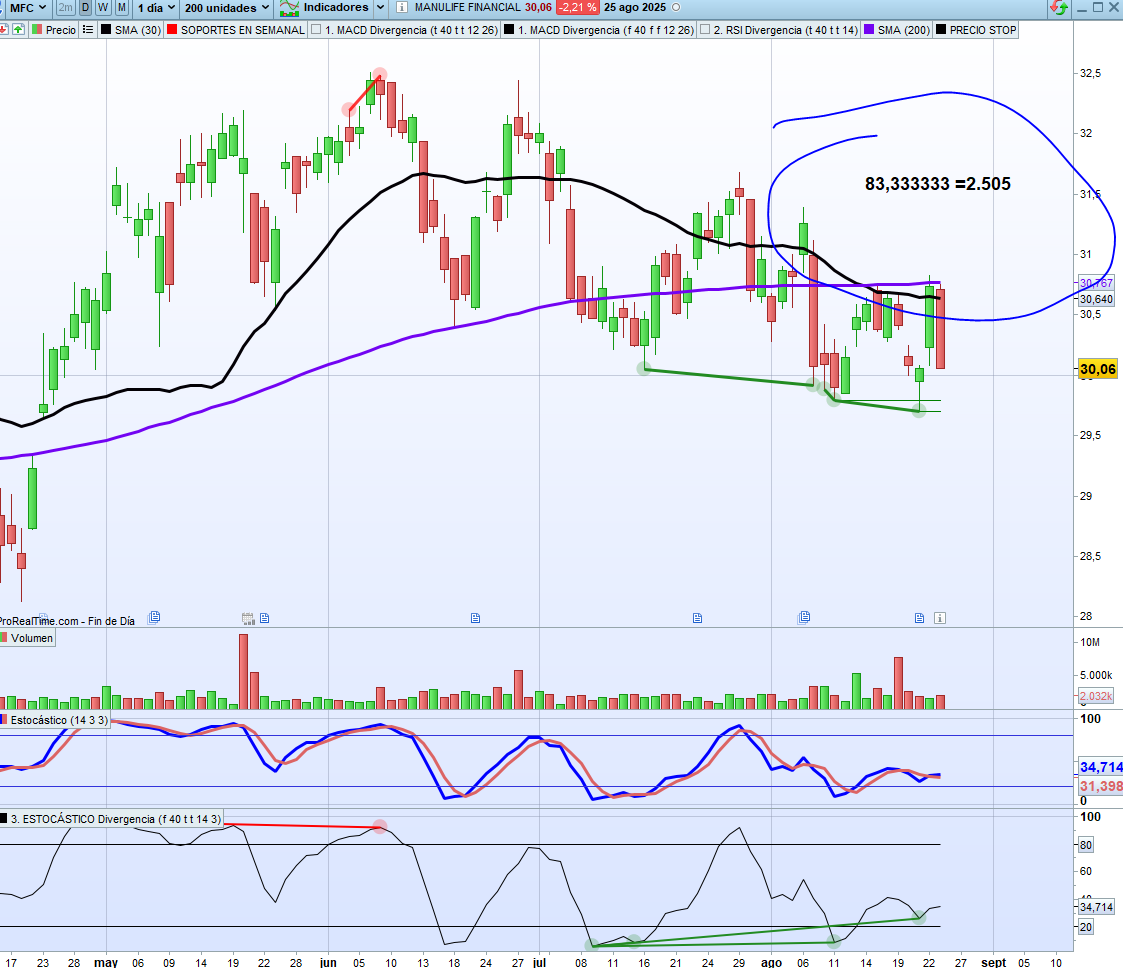Click the -2,21 % change badge

tap(577, 8)
